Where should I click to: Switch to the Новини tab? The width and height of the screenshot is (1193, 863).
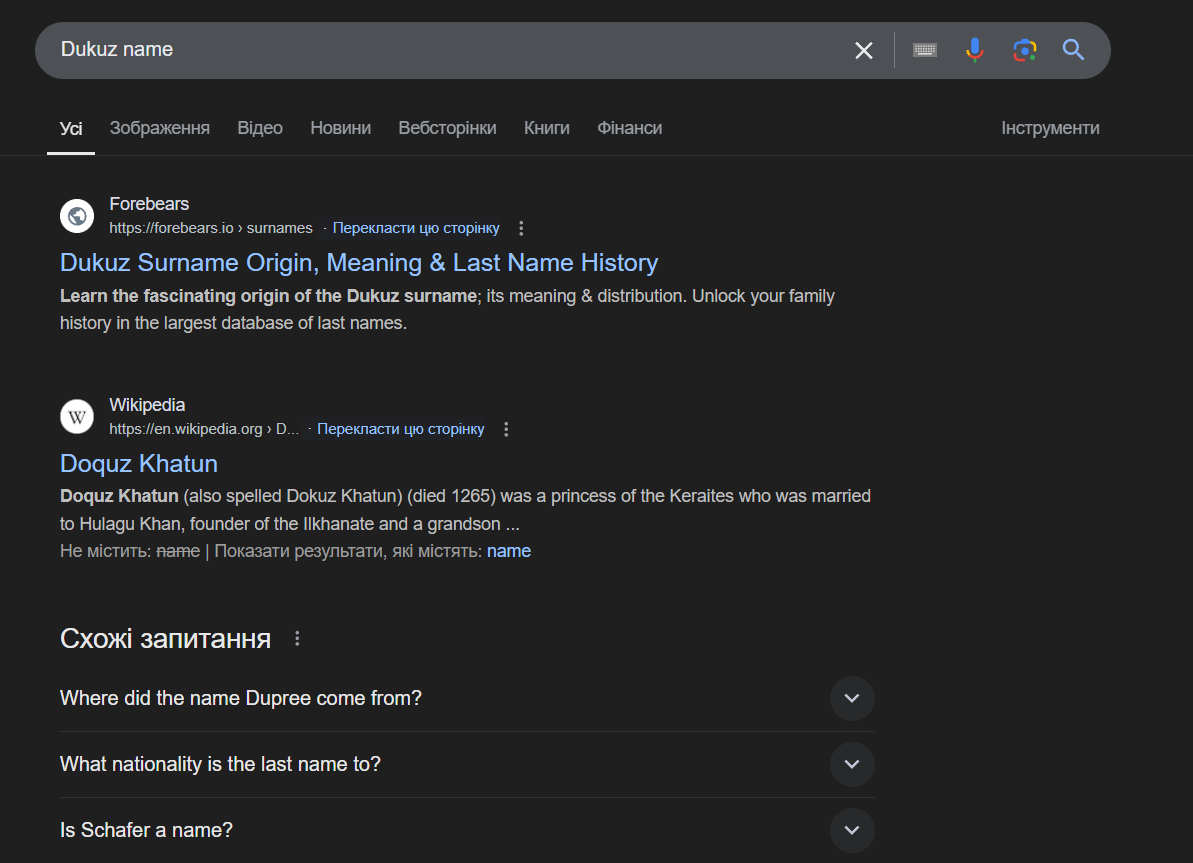[340, 128]
